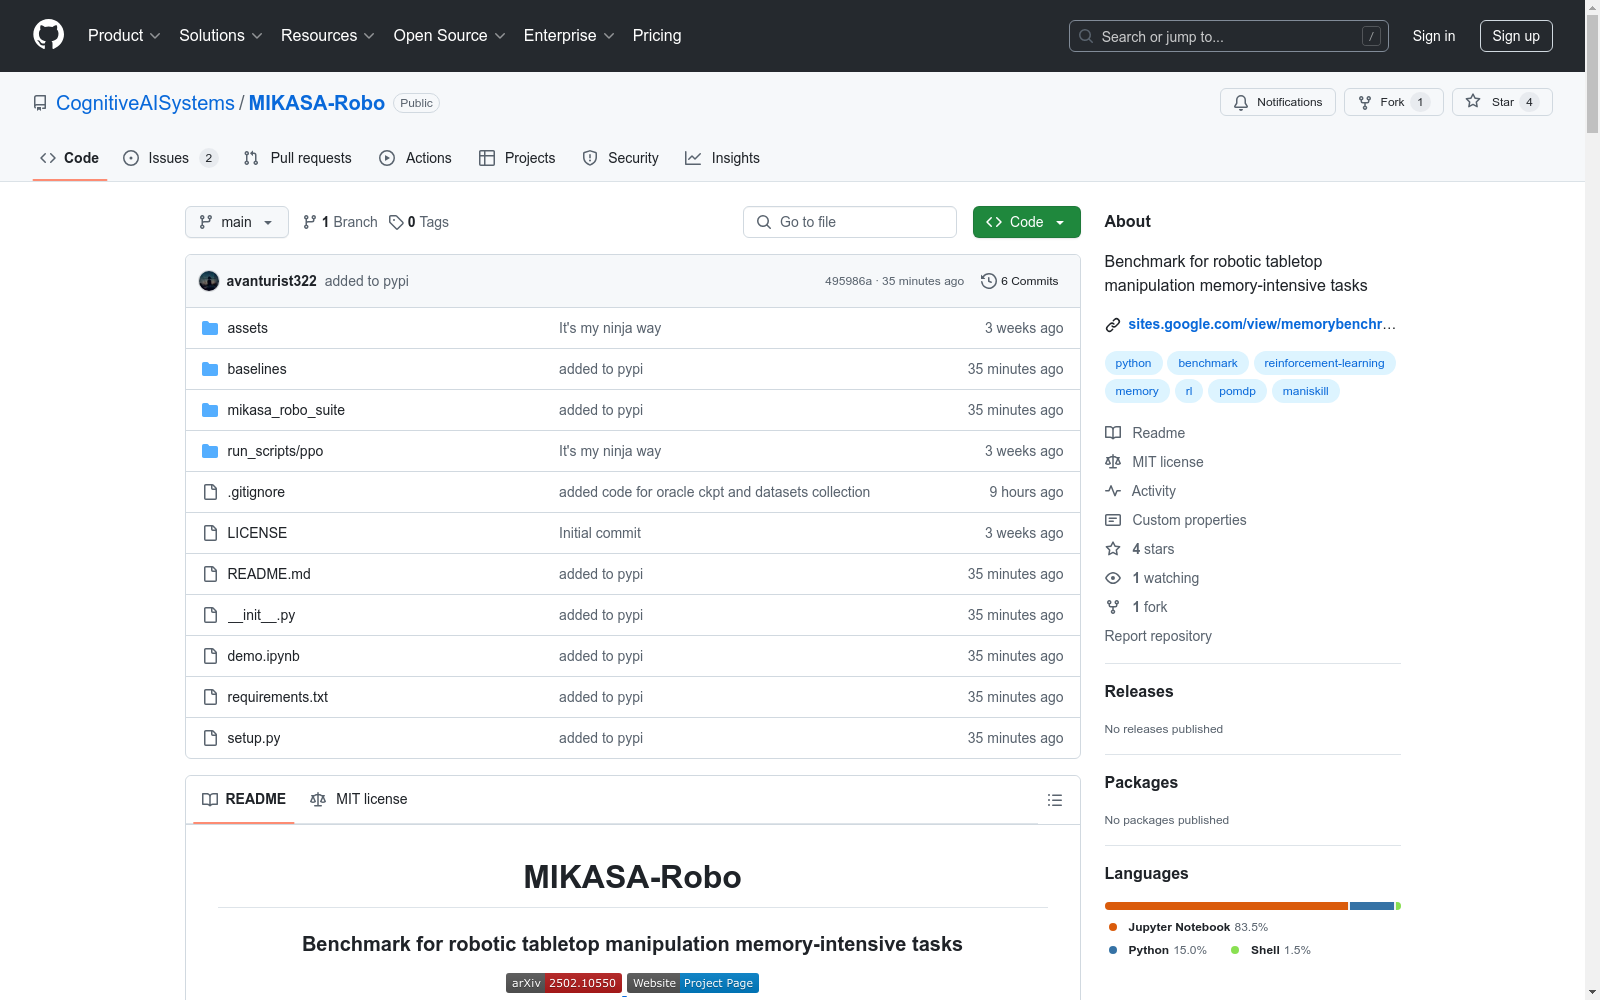Open the README outline list icon
The image size is (1600, 1000).
coord(1054,800)
